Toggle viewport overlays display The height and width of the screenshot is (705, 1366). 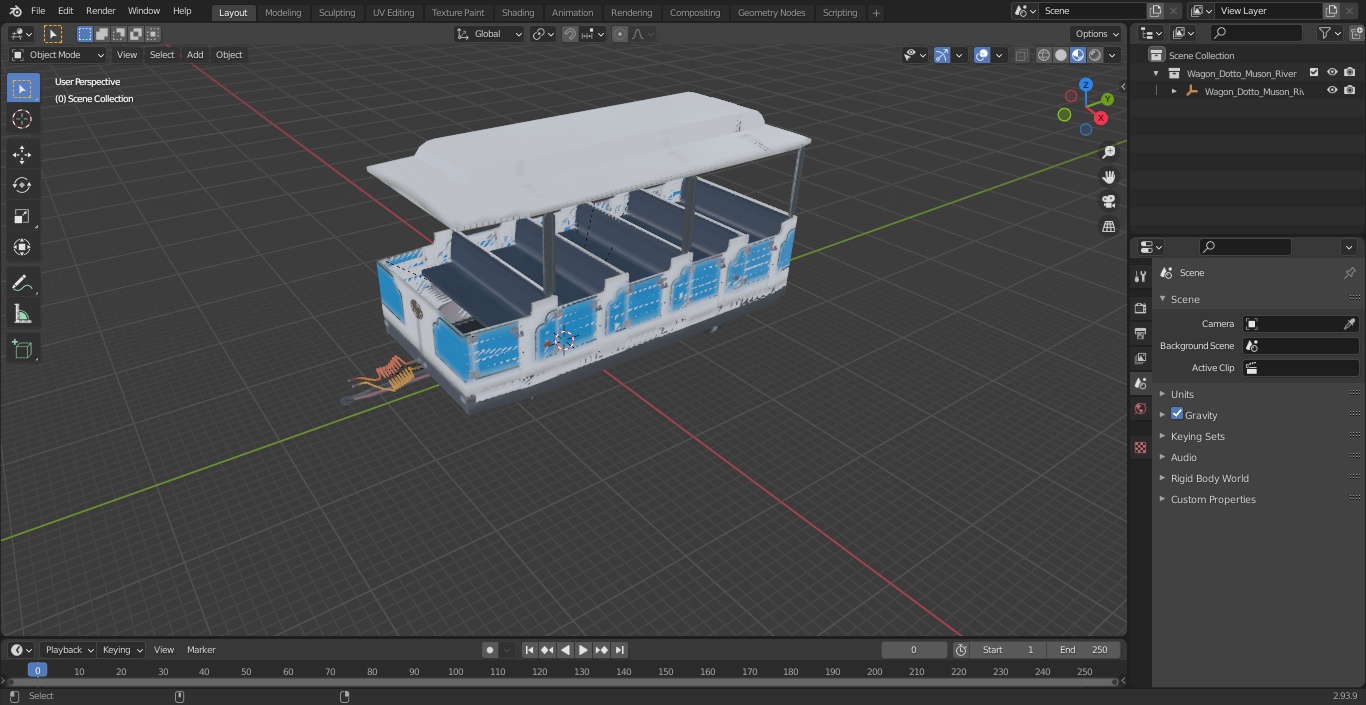(x=982, y=56)
